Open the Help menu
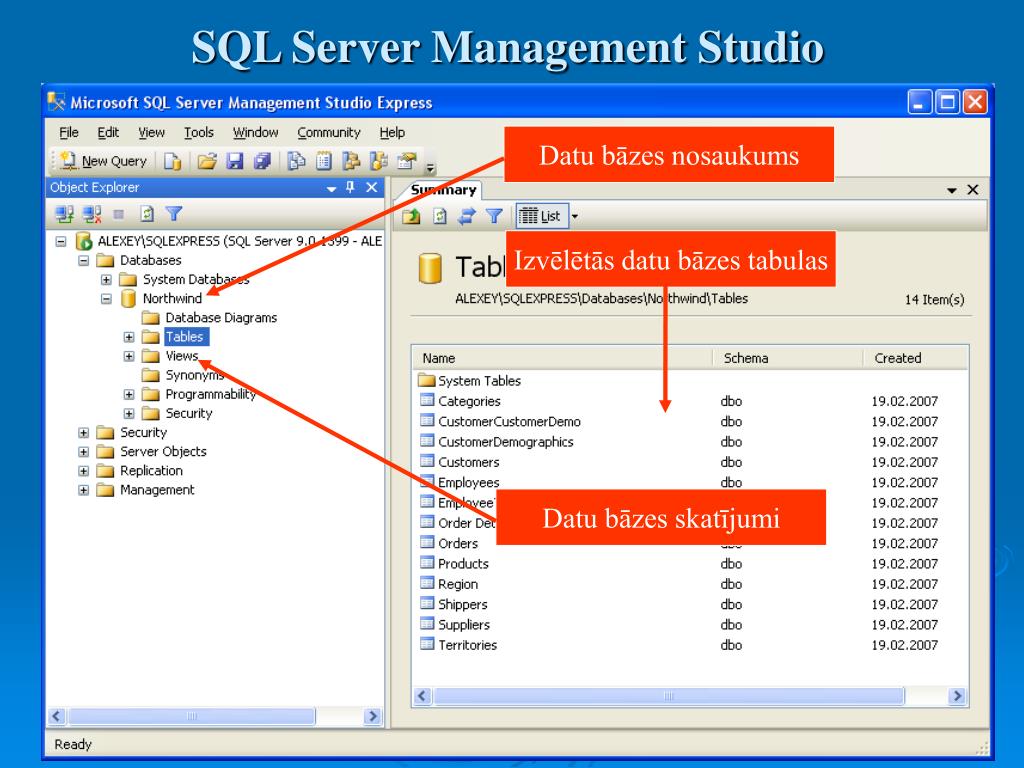 click(x=392, y=133)
